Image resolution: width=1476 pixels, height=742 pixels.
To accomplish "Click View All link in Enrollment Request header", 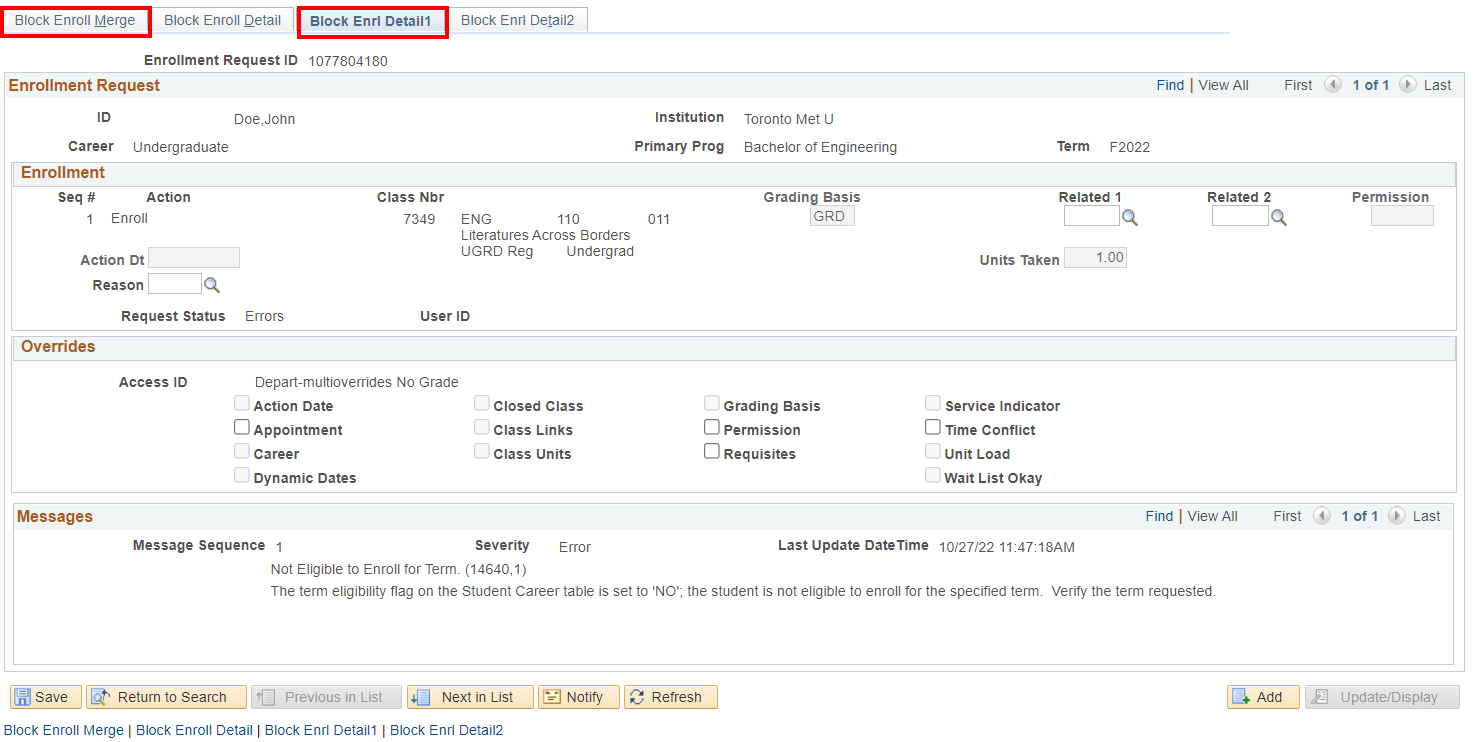I will coord(1223,85).
